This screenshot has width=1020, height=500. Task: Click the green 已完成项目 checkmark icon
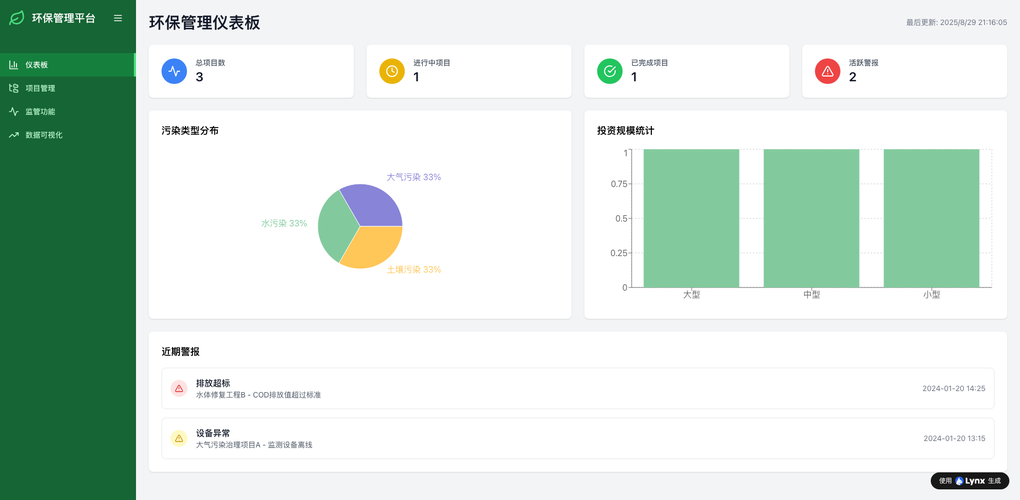coord(609,71)
